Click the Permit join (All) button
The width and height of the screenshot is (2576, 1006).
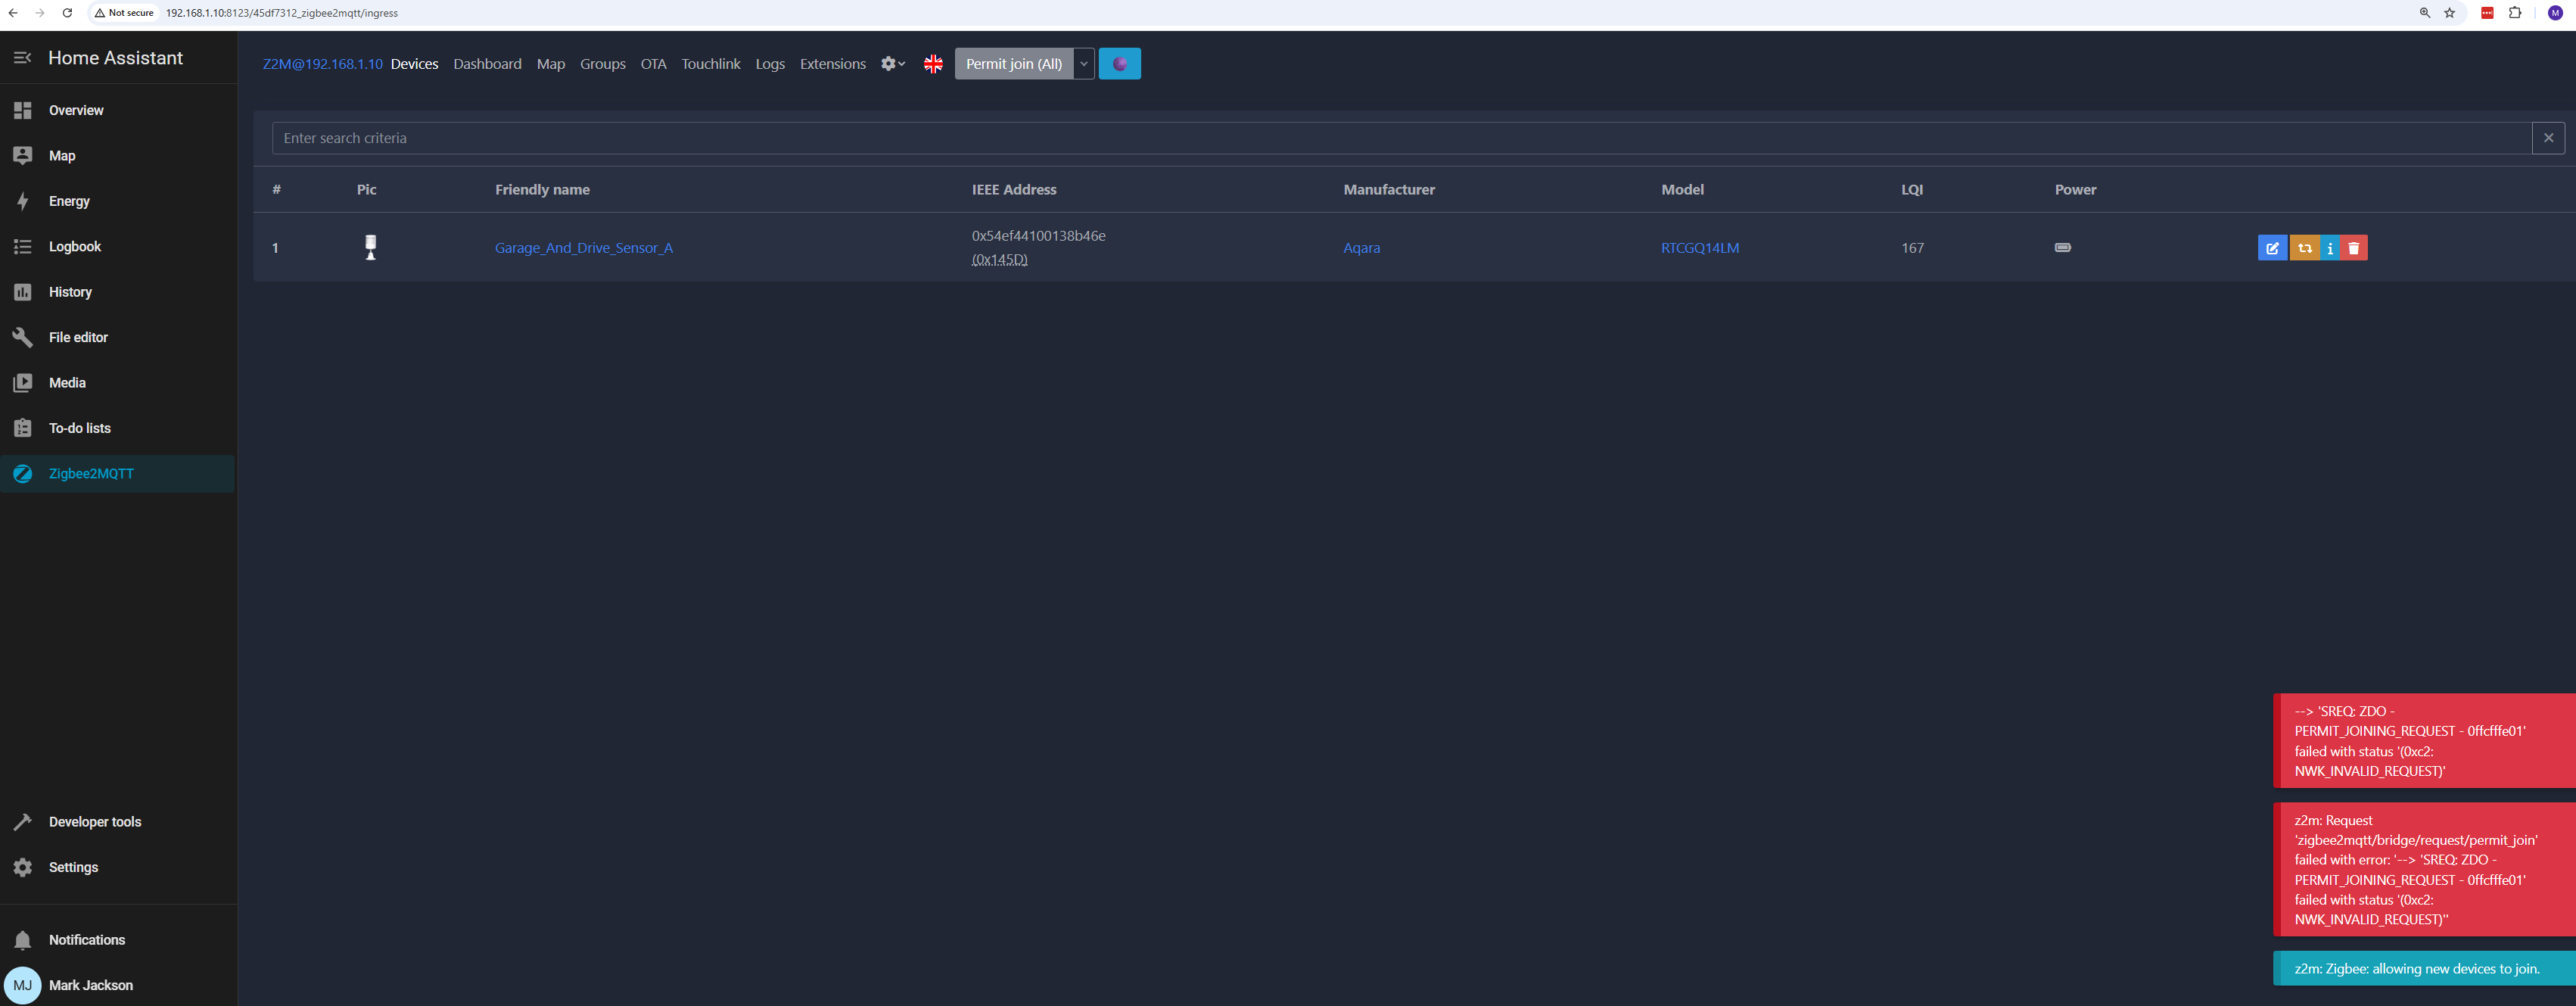point(1014,64)
